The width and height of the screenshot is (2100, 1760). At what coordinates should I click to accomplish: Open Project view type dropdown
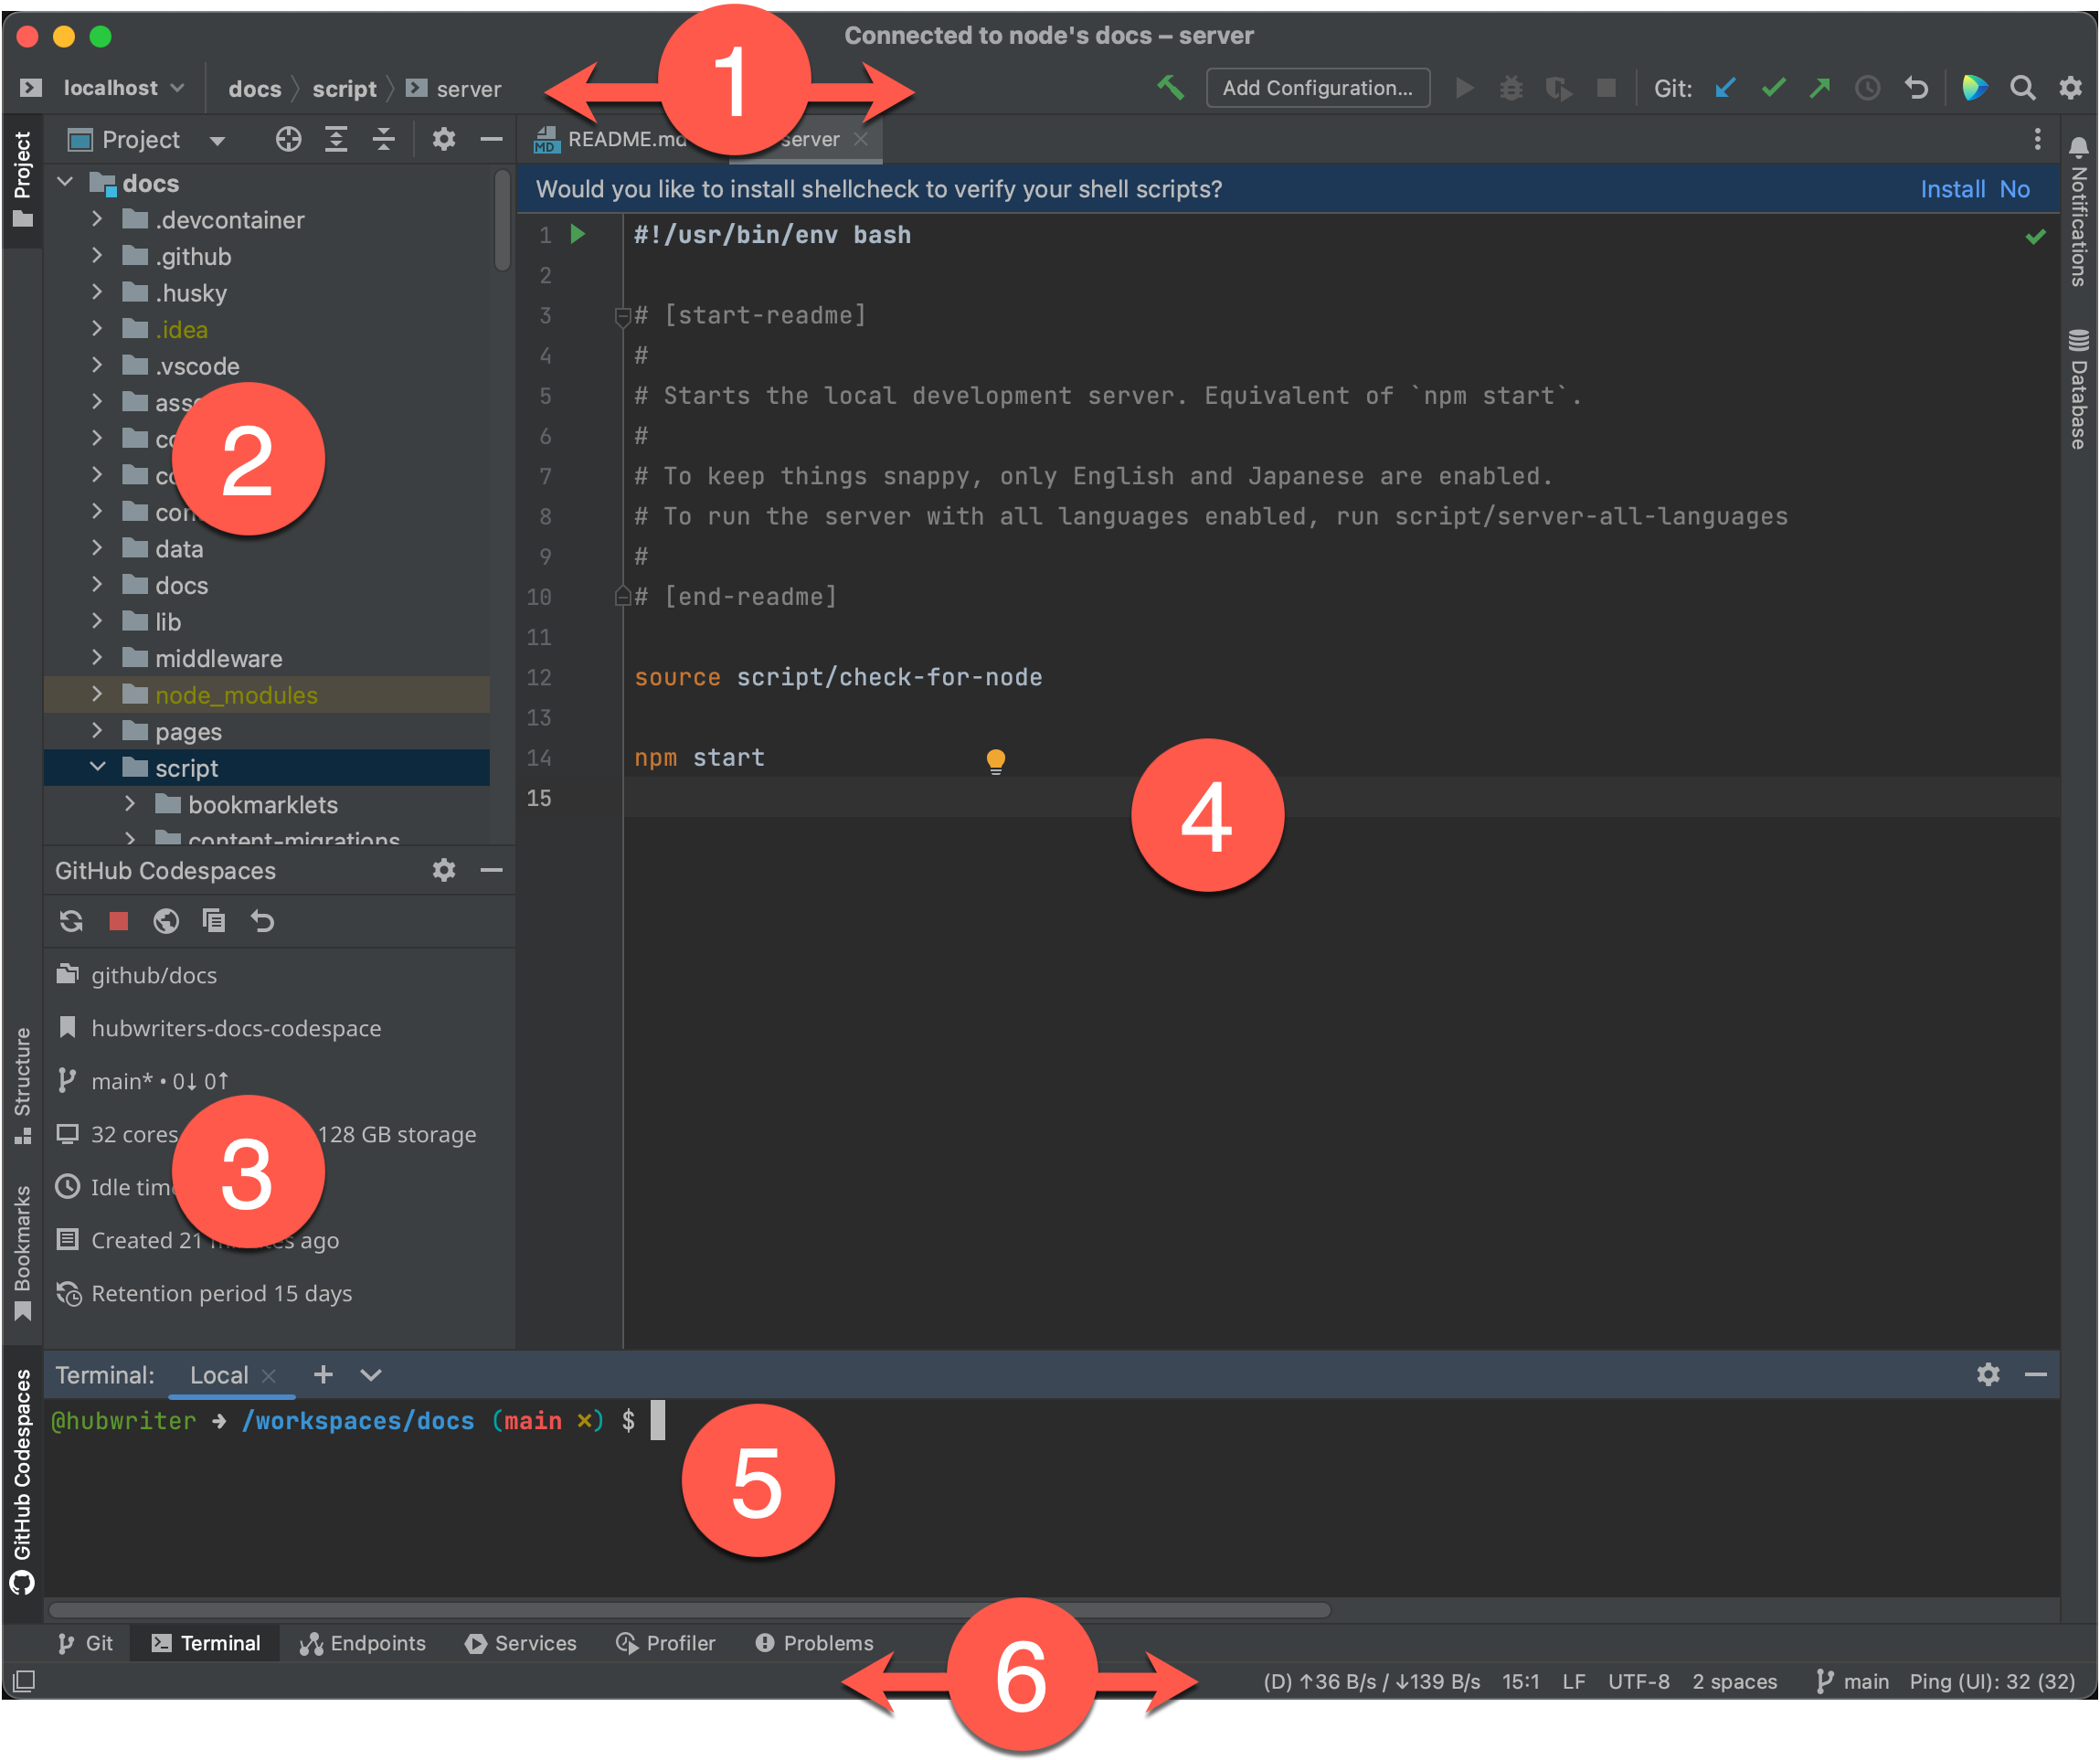click(x=217, y=141)
